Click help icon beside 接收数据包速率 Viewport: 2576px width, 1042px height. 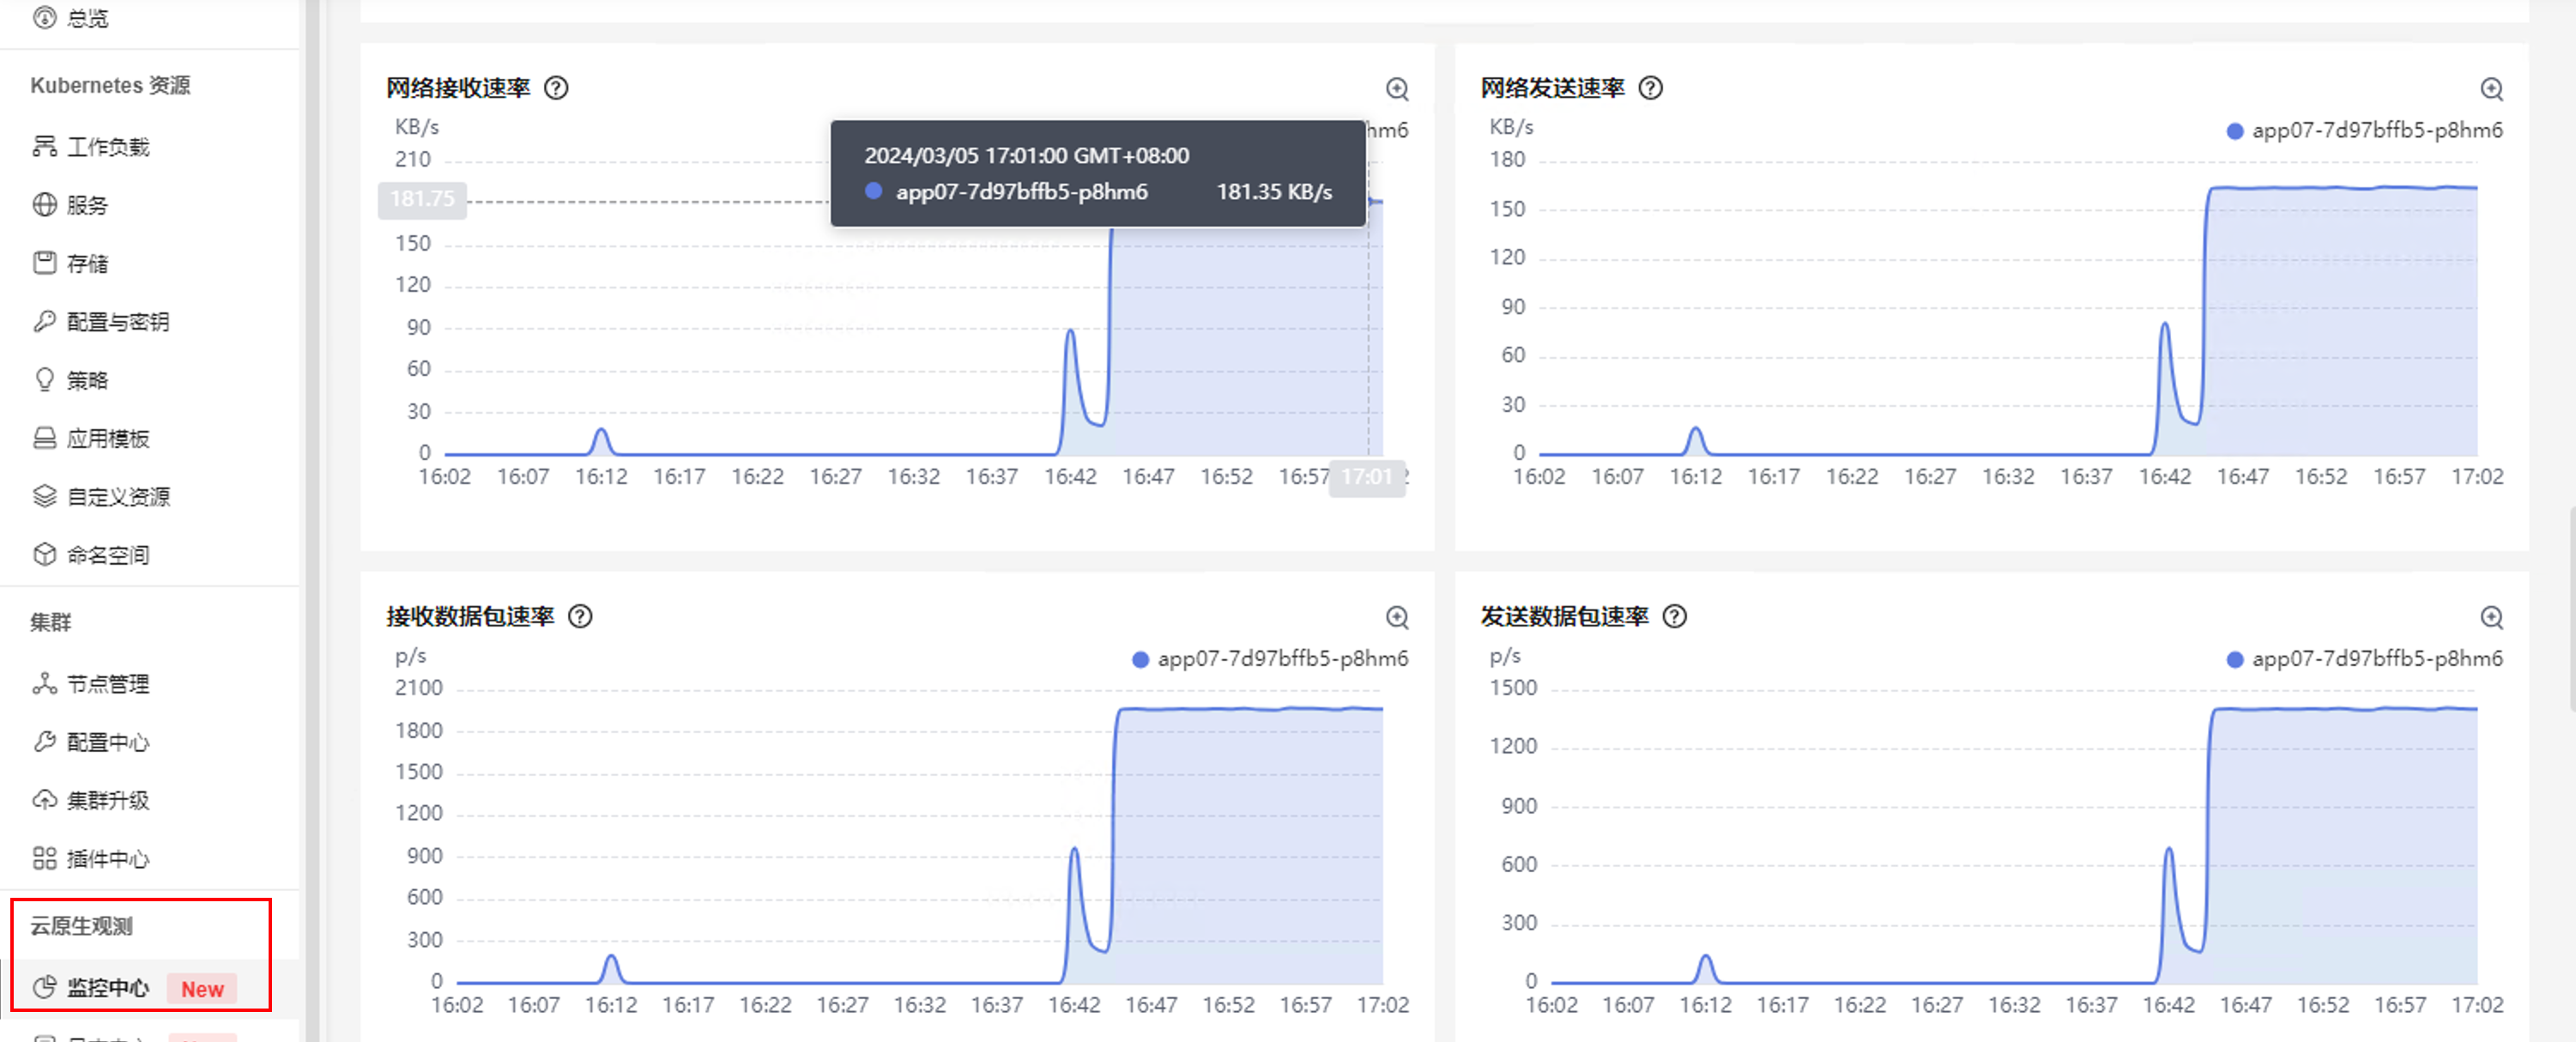(x=580, y=617)
